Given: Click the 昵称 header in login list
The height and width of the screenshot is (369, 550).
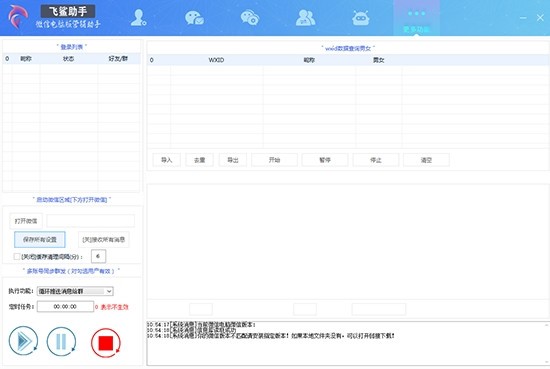Looking at the screenshot, I should click(26, 59).
